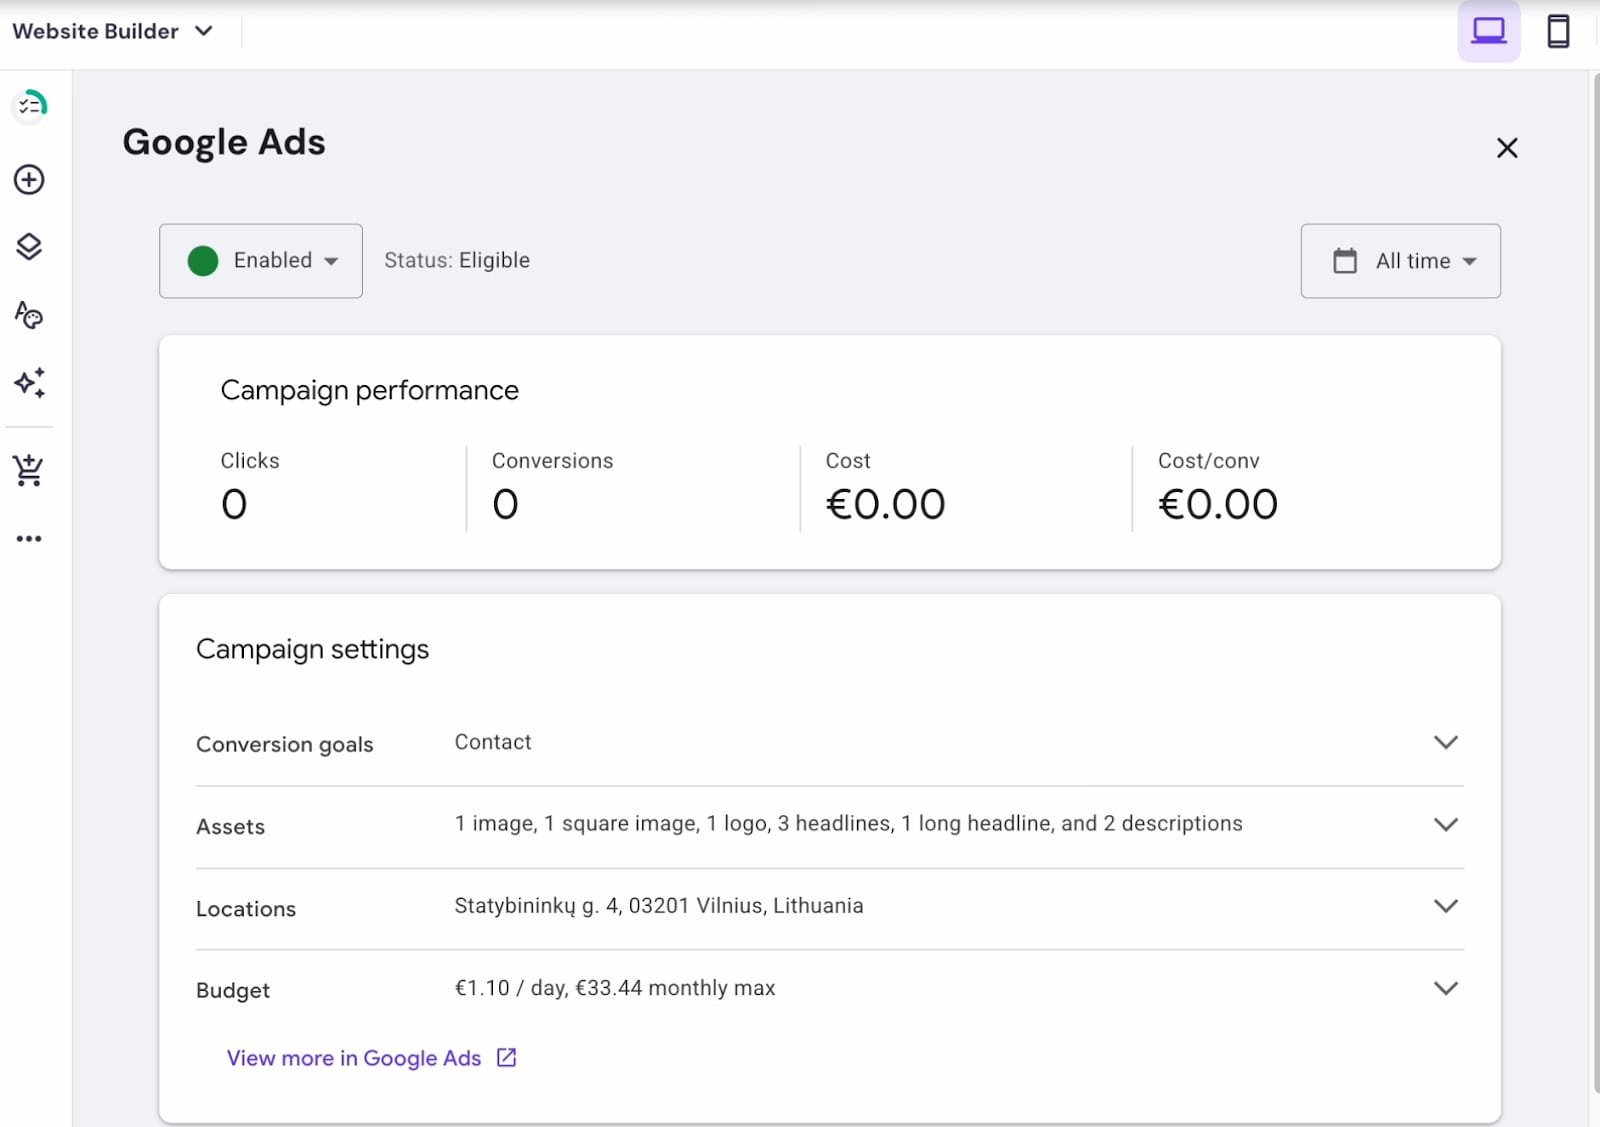This screenshot has height=1127, width=1600.
Task: Click View more in Google Ads link
Action: (354, 1058)
